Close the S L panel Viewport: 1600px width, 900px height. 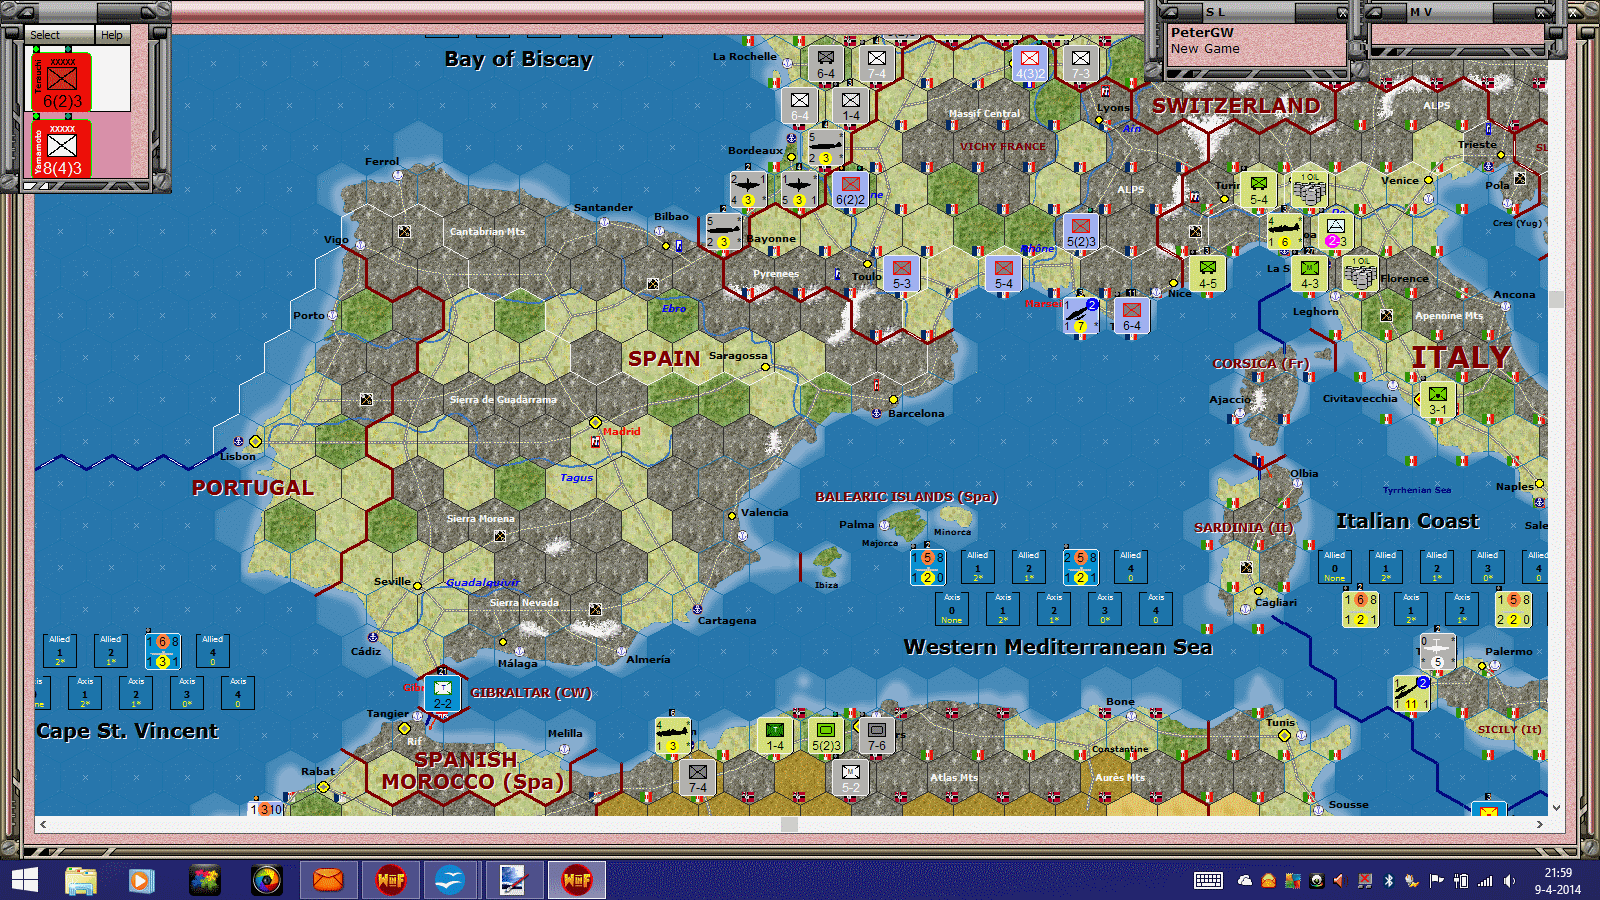pyautogui.click(x=1342, y=13)
